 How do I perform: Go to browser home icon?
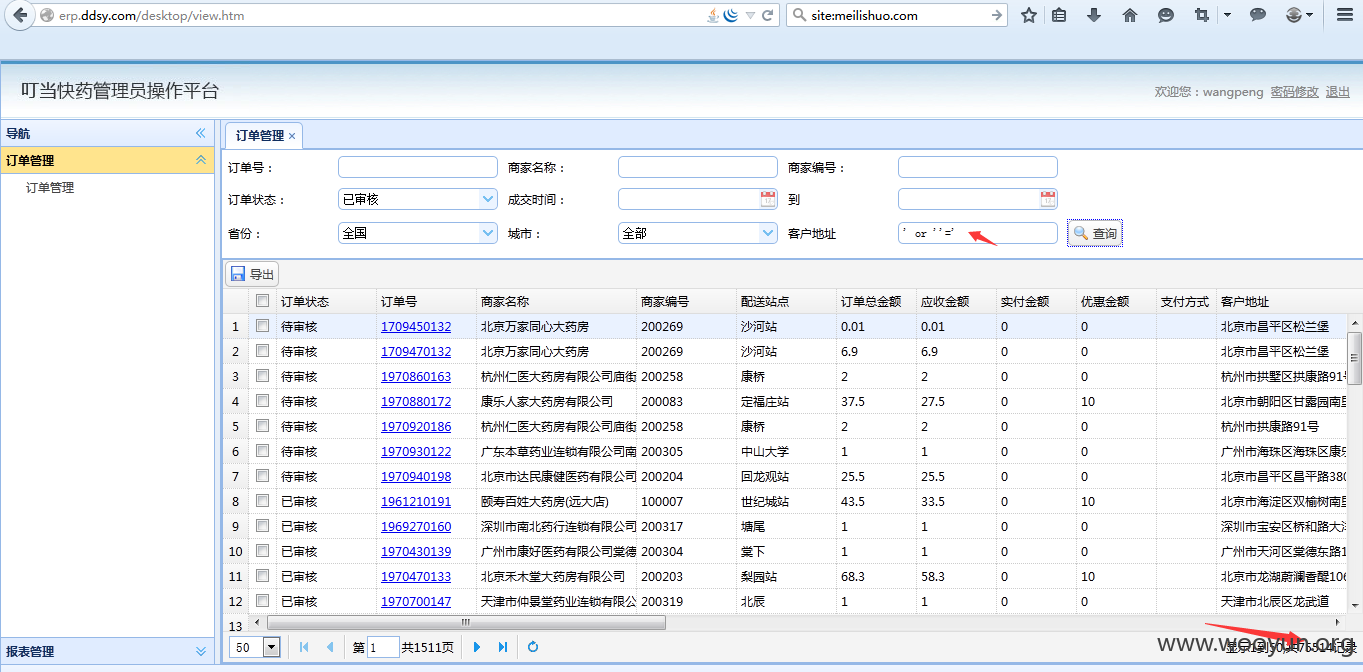pos(1130,15)
